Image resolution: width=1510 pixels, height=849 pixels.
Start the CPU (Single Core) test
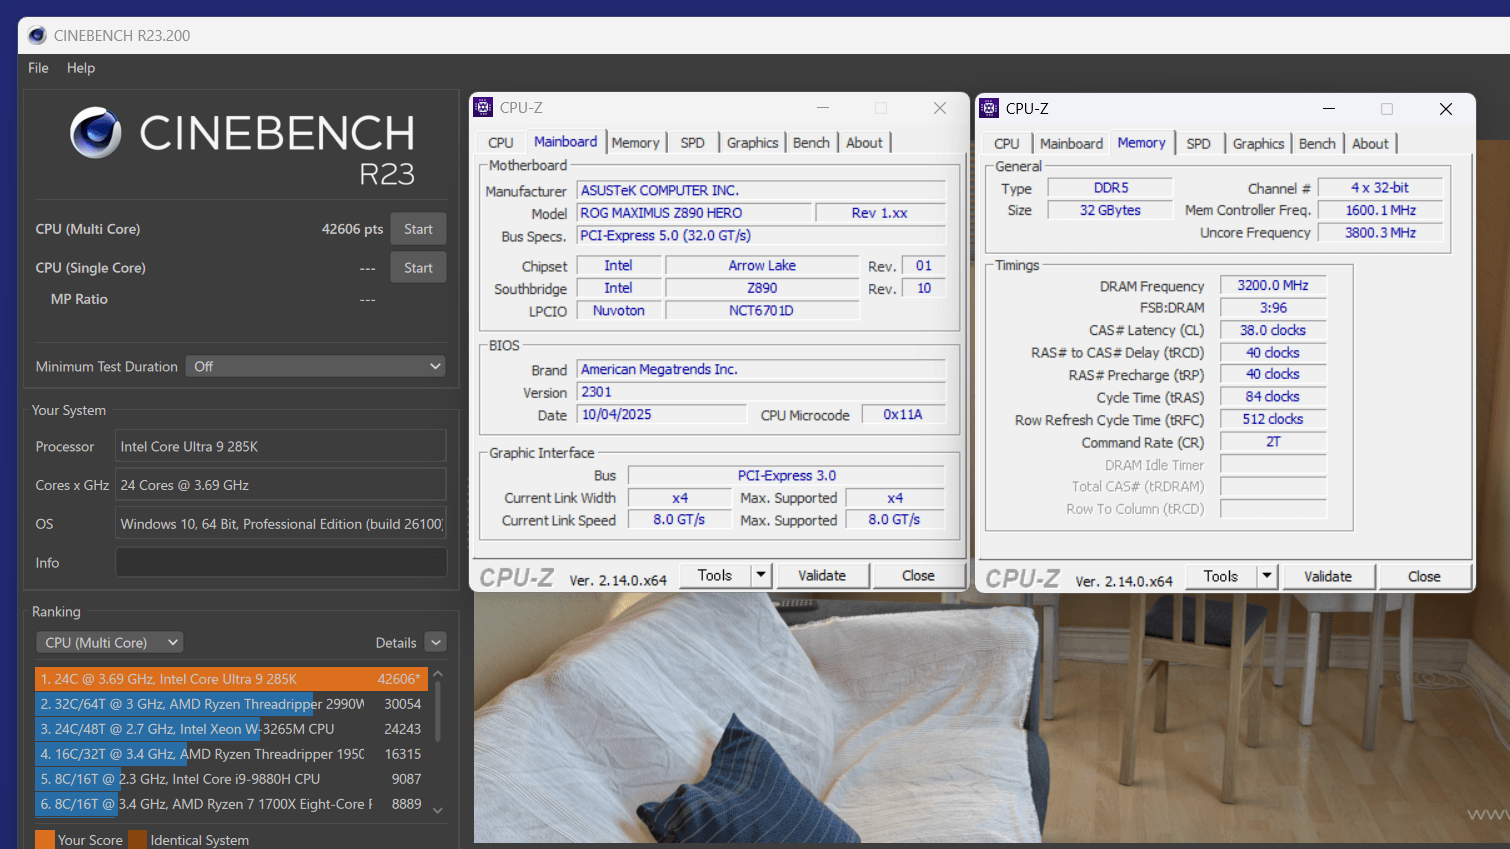[x=418, y=268]
